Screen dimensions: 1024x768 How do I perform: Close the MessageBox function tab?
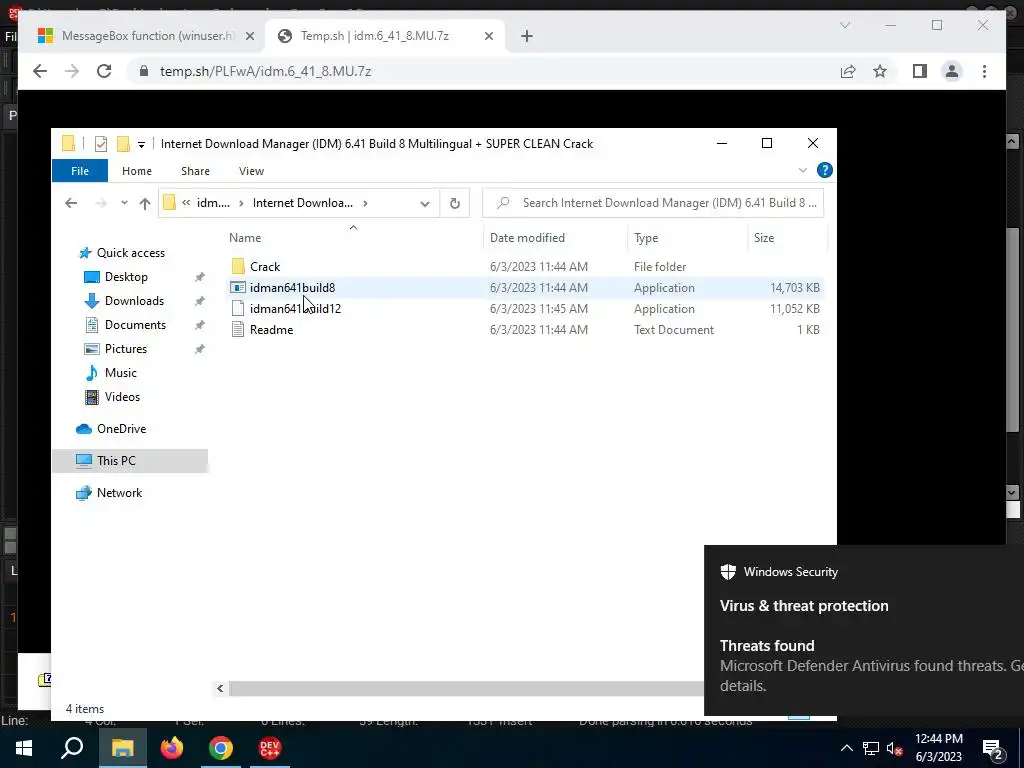[x=249, y=36]
